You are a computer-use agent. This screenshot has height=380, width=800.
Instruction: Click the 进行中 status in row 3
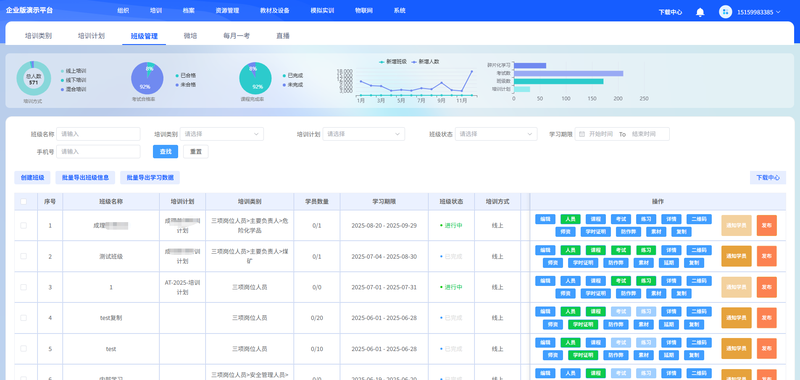coord(452,287)
